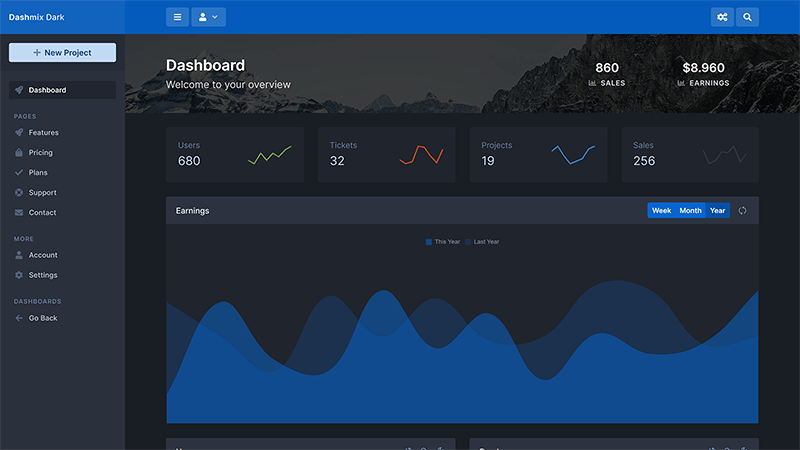Click the Tickets orange sparkline chart
This screenshot has width=800, height=450.
tap(421, 155)
